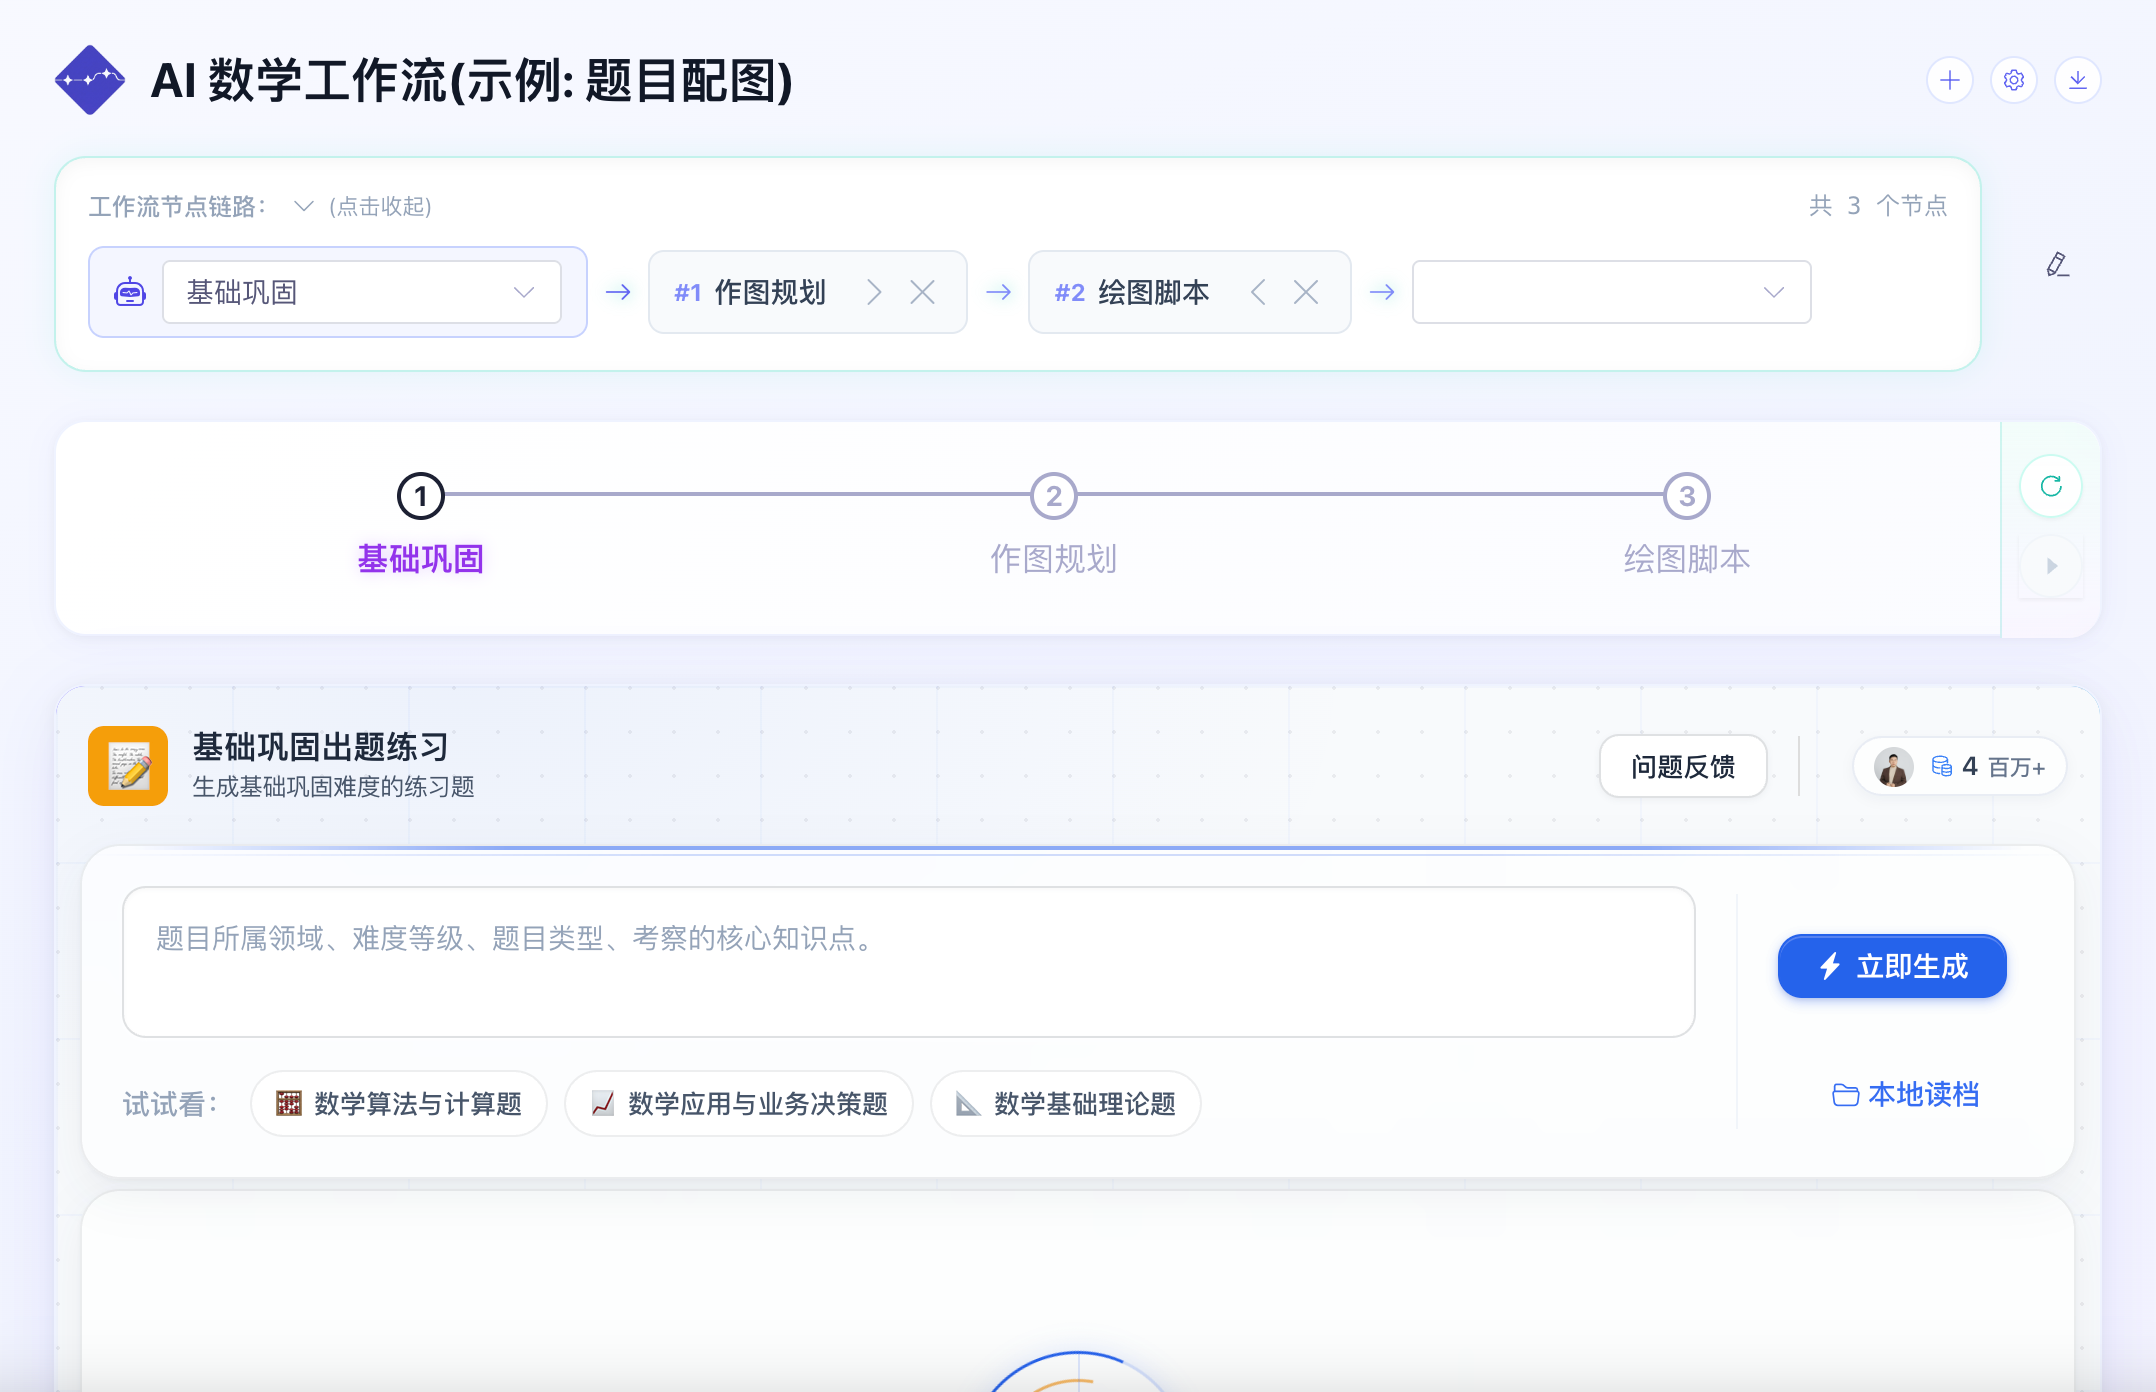Open the empty add-node dropdown

tap(1611, 292)
